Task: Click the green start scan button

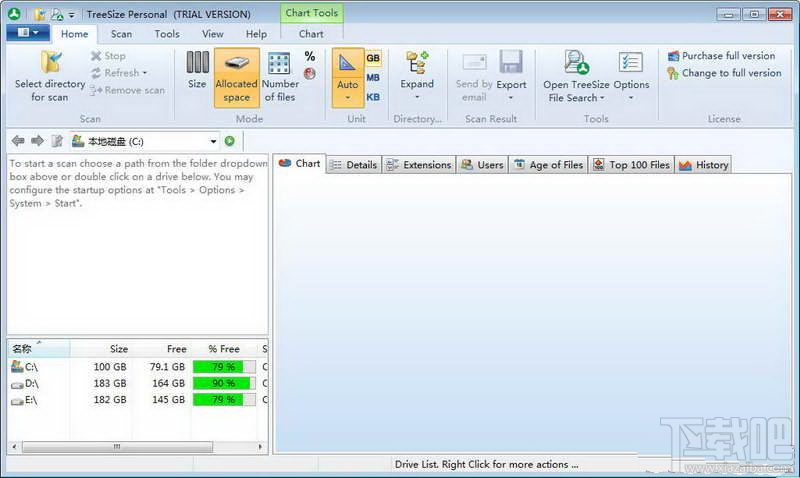Action: coord(230,141)
